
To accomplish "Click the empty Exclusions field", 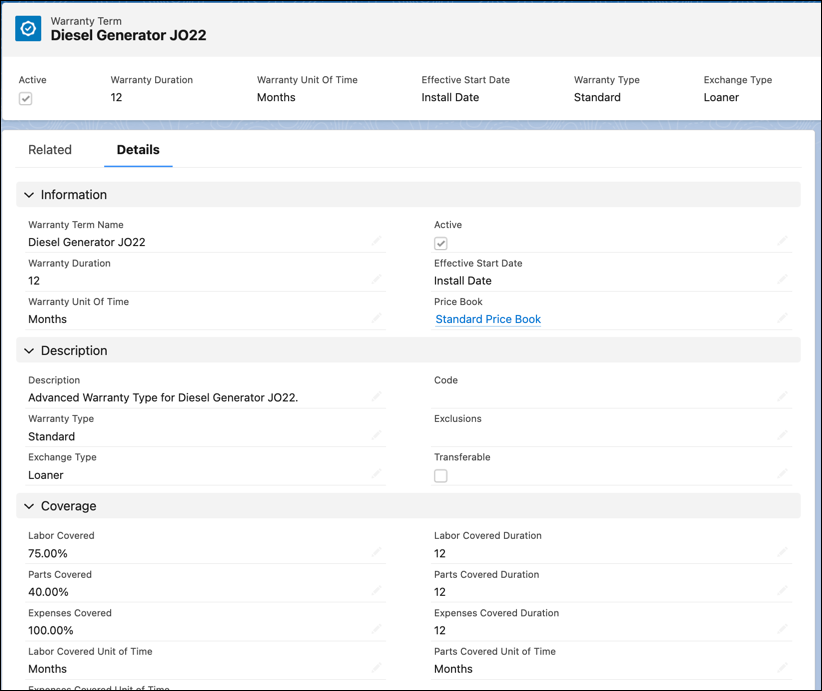I will 600,432.
